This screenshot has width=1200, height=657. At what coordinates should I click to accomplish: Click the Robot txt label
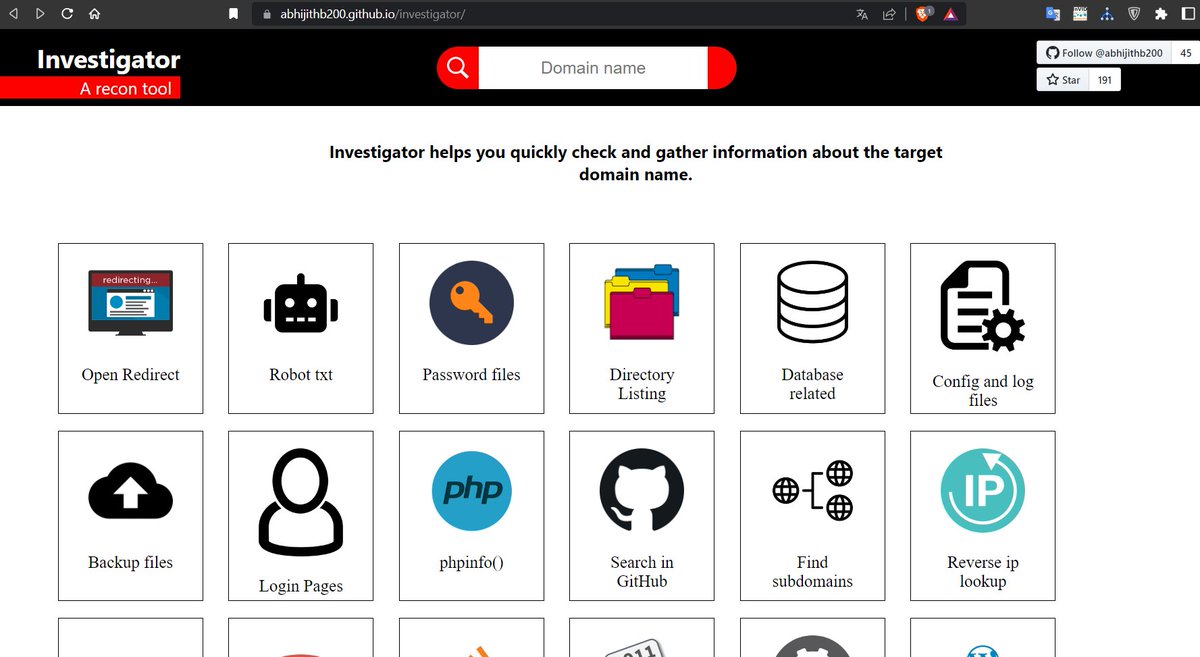(x=301, y=375)
